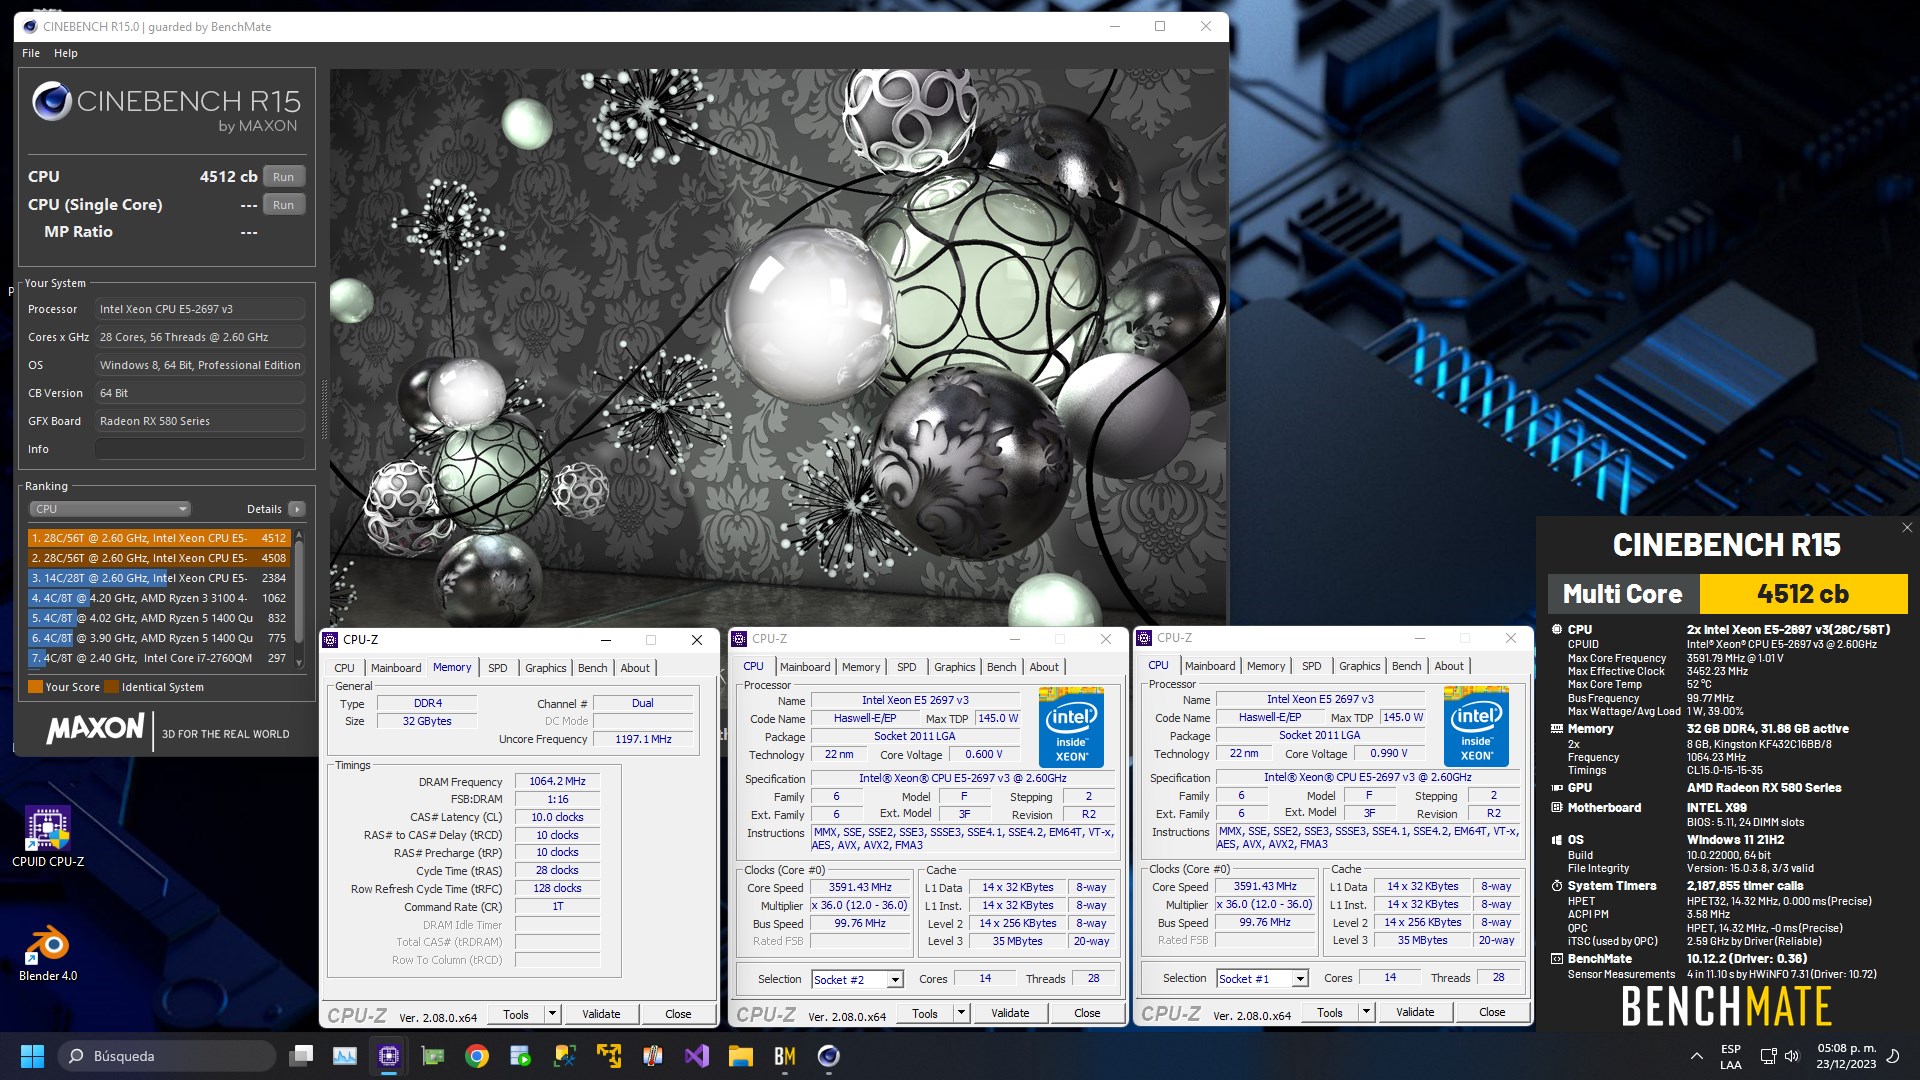Select ranking row 4 AMD Ryzen 3 3100
This screenshot has width=1920, height=1080.
point(159,598)
